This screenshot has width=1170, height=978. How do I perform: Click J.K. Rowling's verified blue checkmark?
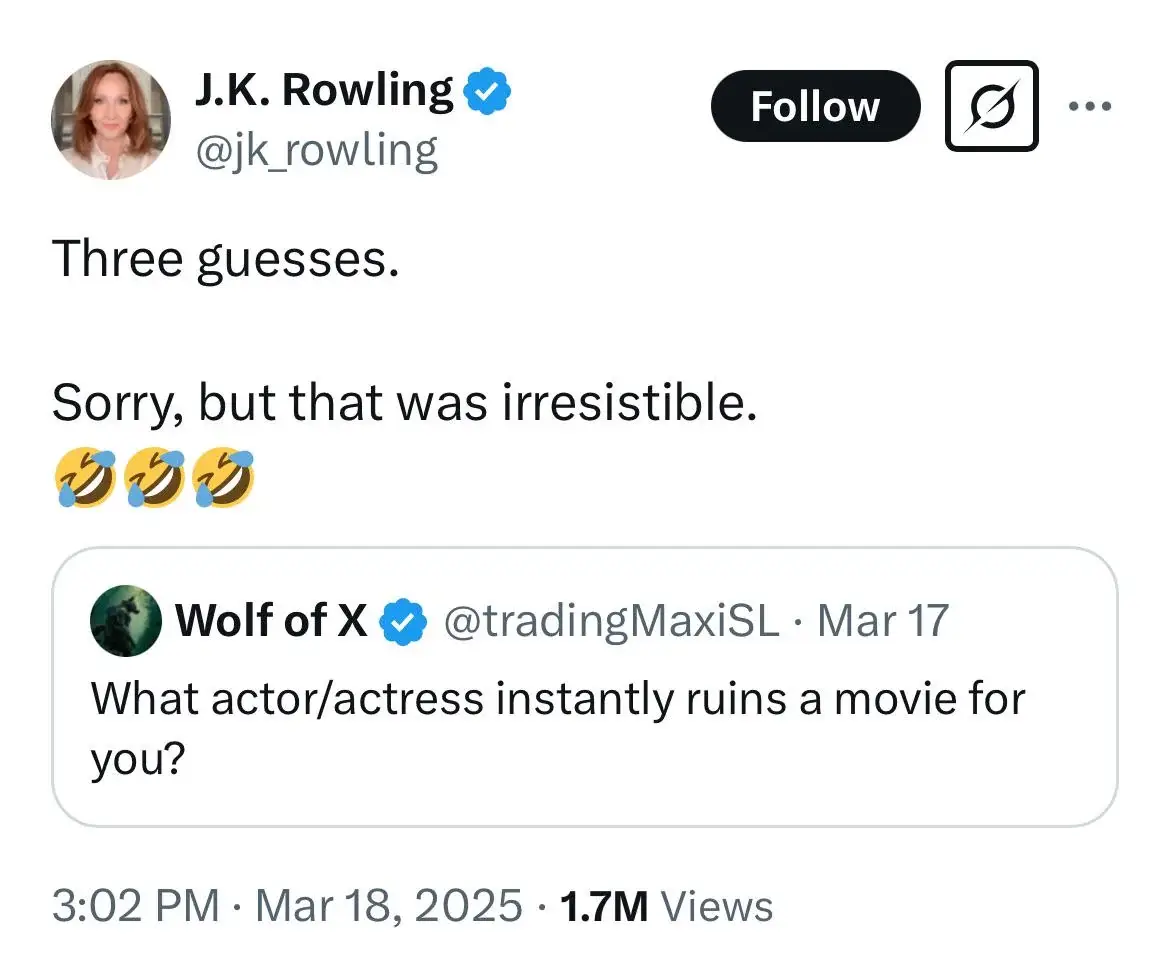tap(489, 88)
